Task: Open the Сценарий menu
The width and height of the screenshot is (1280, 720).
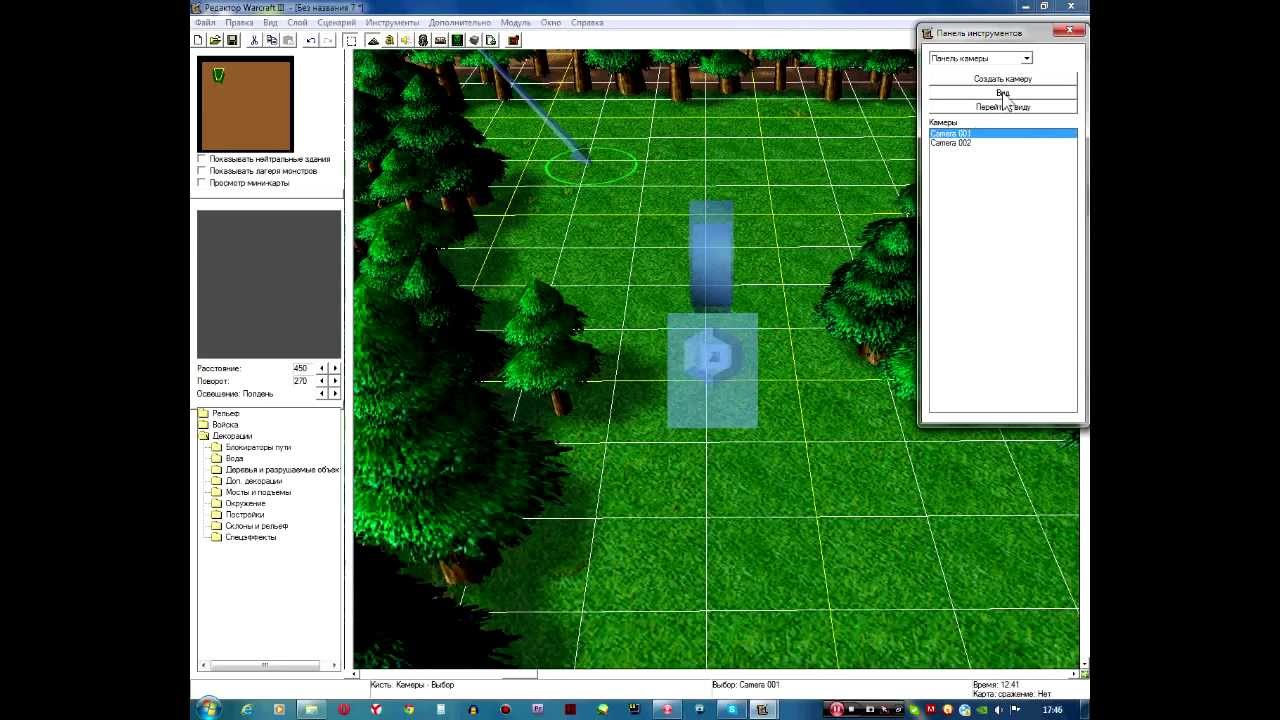Action: (336, 22)
